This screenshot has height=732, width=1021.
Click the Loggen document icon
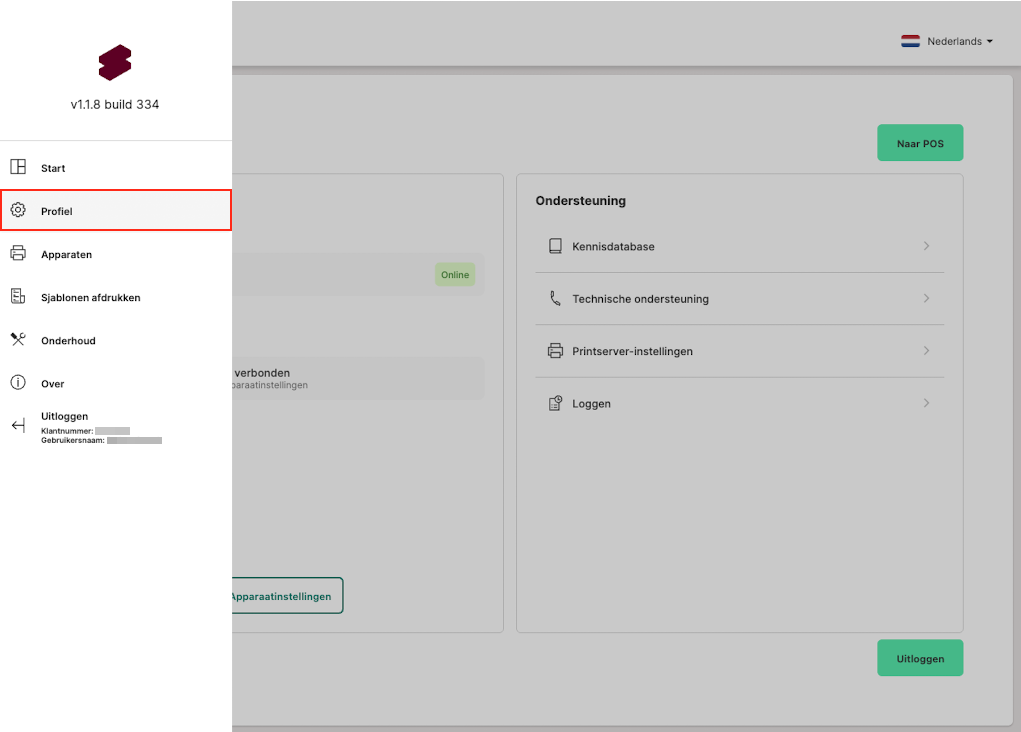(x=555, y=404)
